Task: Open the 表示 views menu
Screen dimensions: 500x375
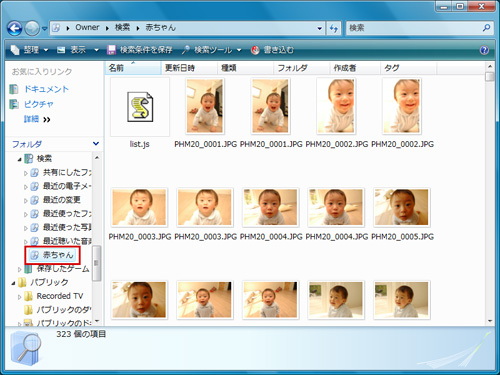Action: 78,50
